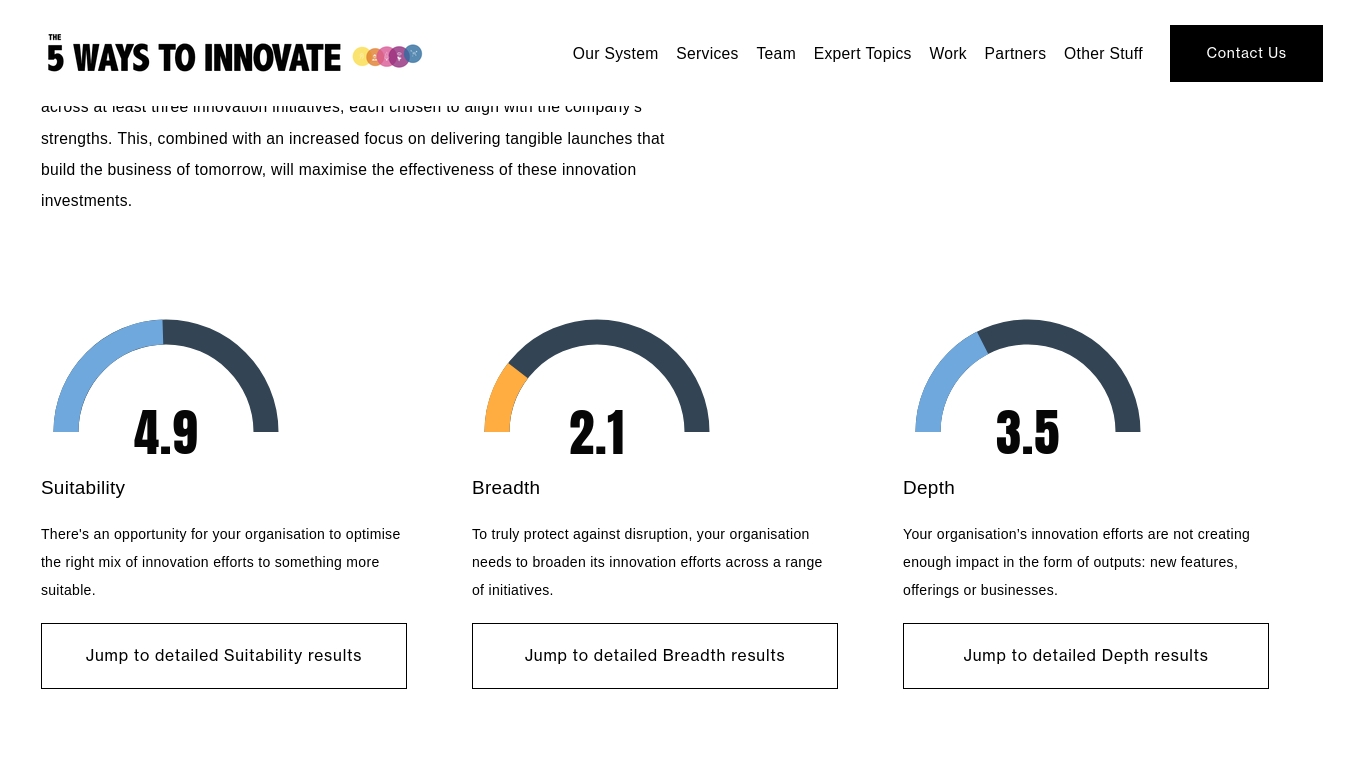
Task: Go to the Team page
Action: tap(776, 54)
